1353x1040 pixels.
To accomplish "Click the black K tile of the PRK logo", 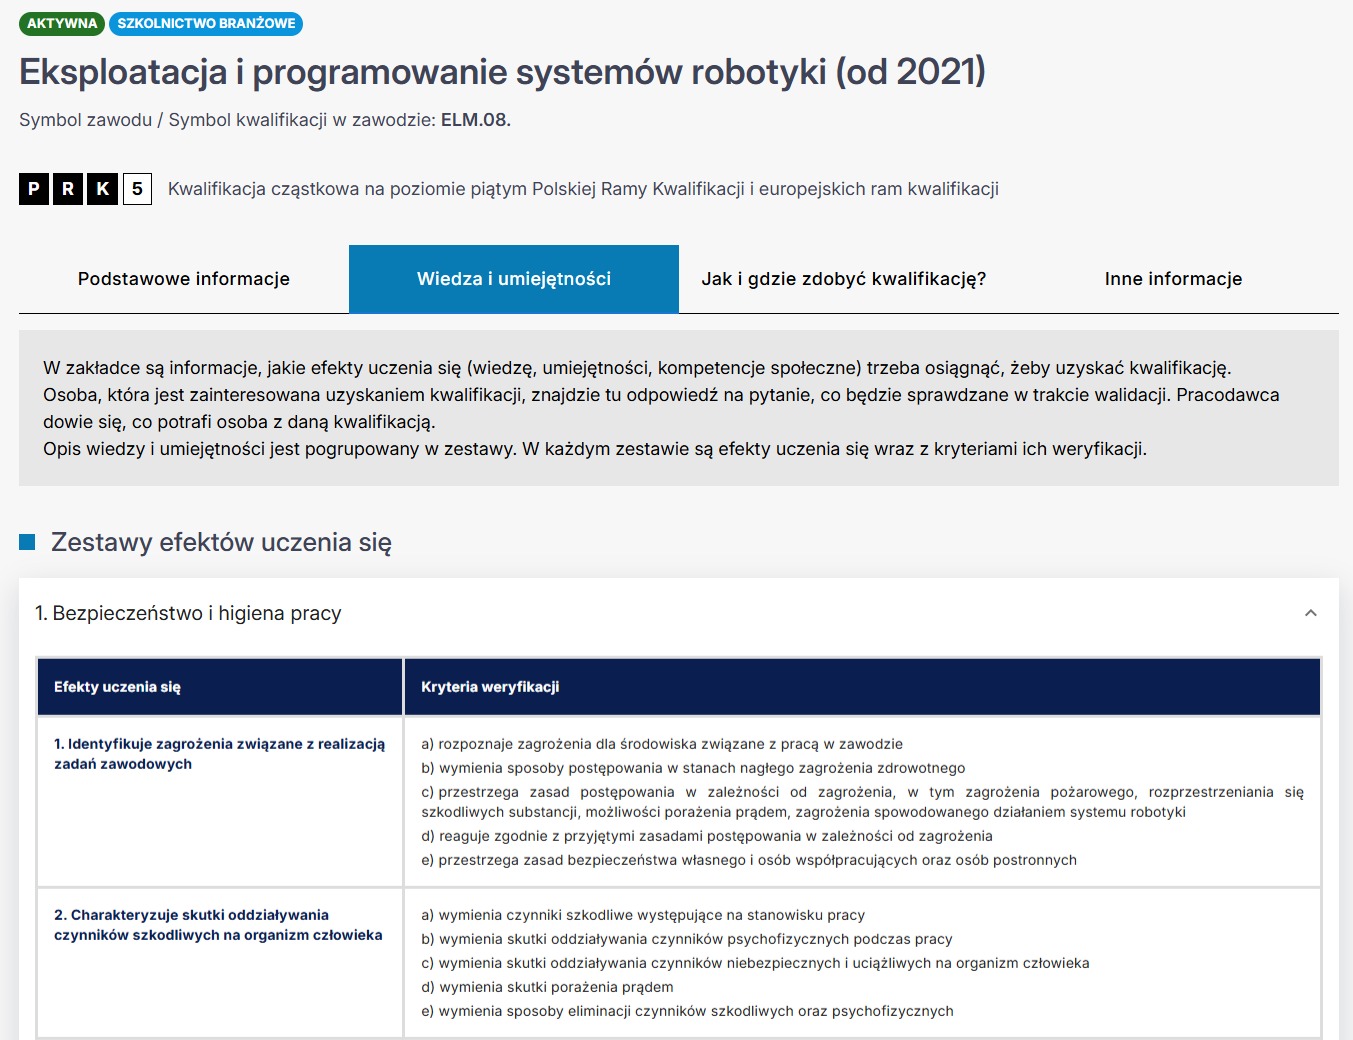I will click(x=102, y=189).
